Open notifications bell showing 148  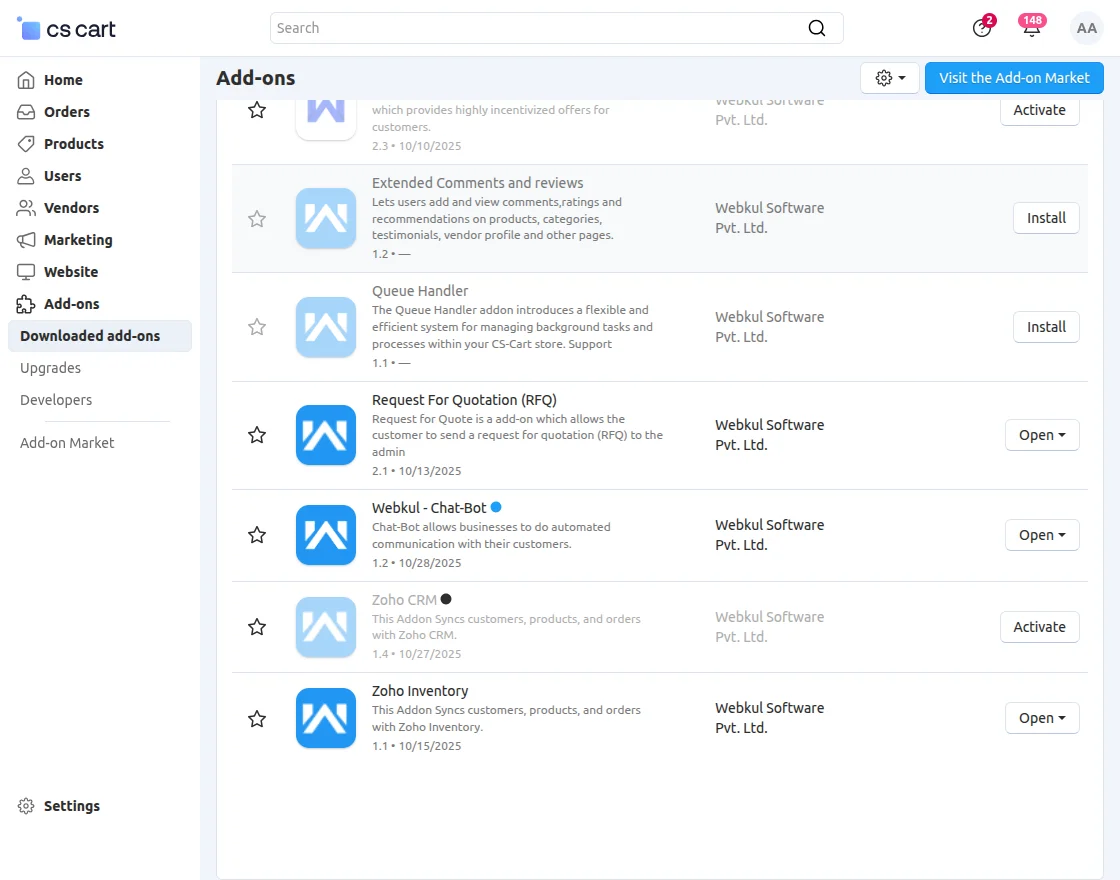click(x=1031, y=27)
